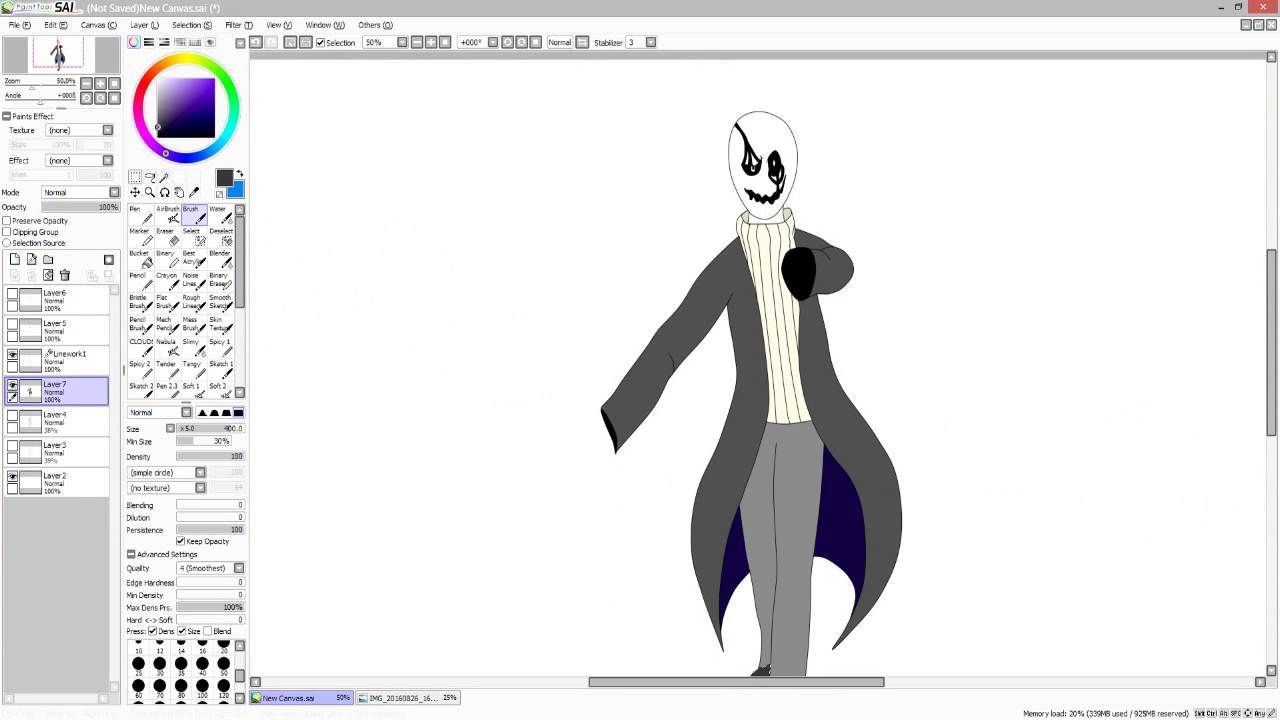Select the Pencil brush tool

tap(140, 281)
